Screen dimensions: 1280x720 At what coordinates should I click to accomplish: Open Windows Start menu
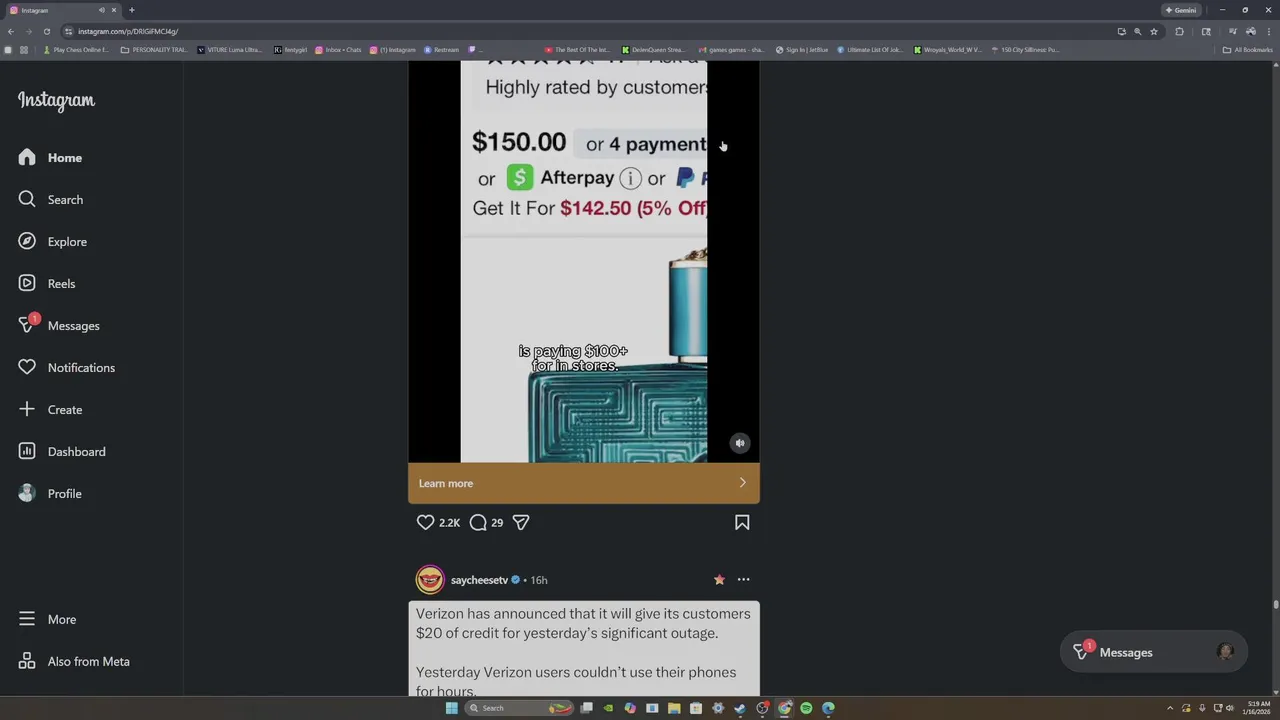click(451, 708)
